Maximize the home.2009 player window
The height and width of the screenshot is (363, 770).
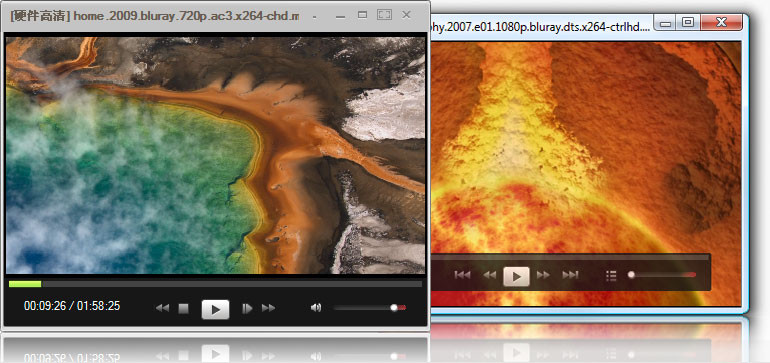tap(362, 15)
